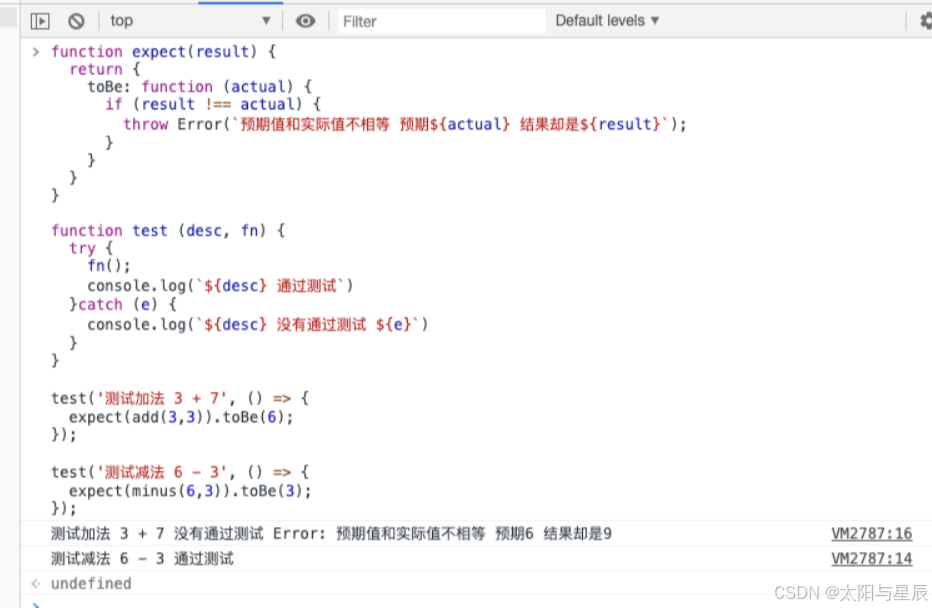Open the Default levels dropdown
Screen dimensions: 932x608
tap(607, 21)
